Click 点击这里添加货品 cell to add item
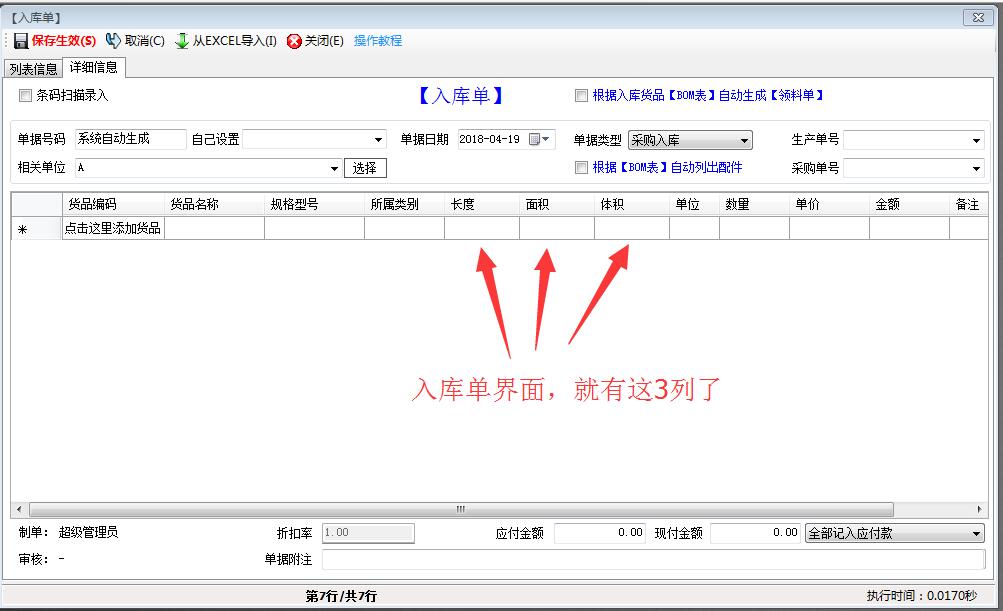 coord(113,229)
